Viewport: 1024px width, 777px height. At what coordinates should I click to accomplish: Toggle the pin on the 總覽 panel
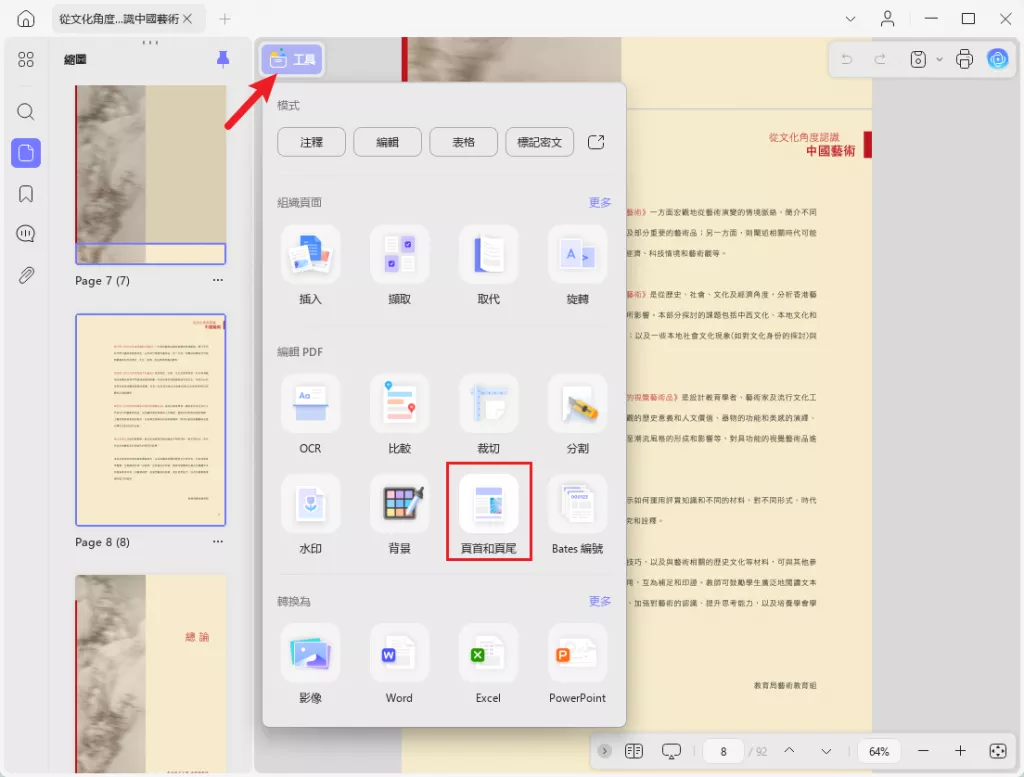point(222,59)
